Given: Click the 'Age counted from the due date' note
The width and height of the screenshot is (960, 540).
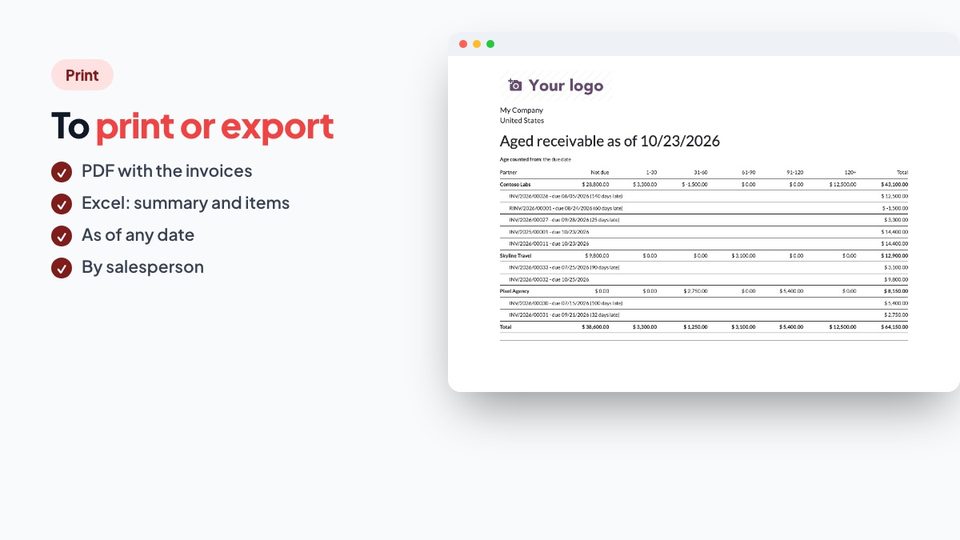Looking at the screenshot, I should tap(535, 159).
